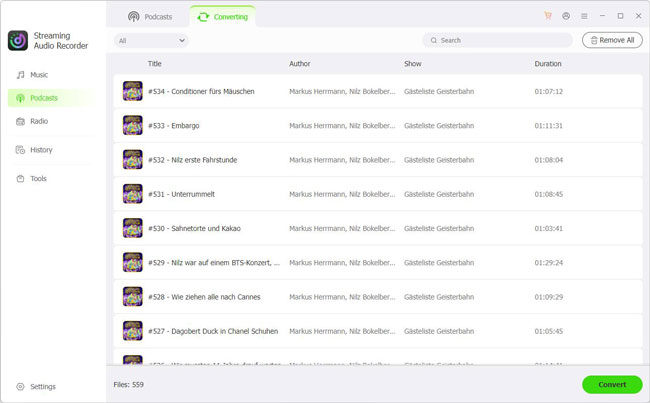Open the shopping cart icon
This screenshot has height=403, width=650.
click(x=548, y=16)
